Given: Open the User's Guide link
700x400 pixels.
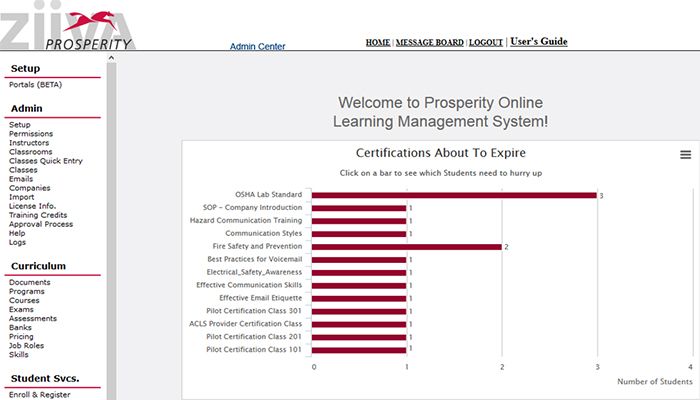Looking at the screenshot, I should (x=539, y=42).
